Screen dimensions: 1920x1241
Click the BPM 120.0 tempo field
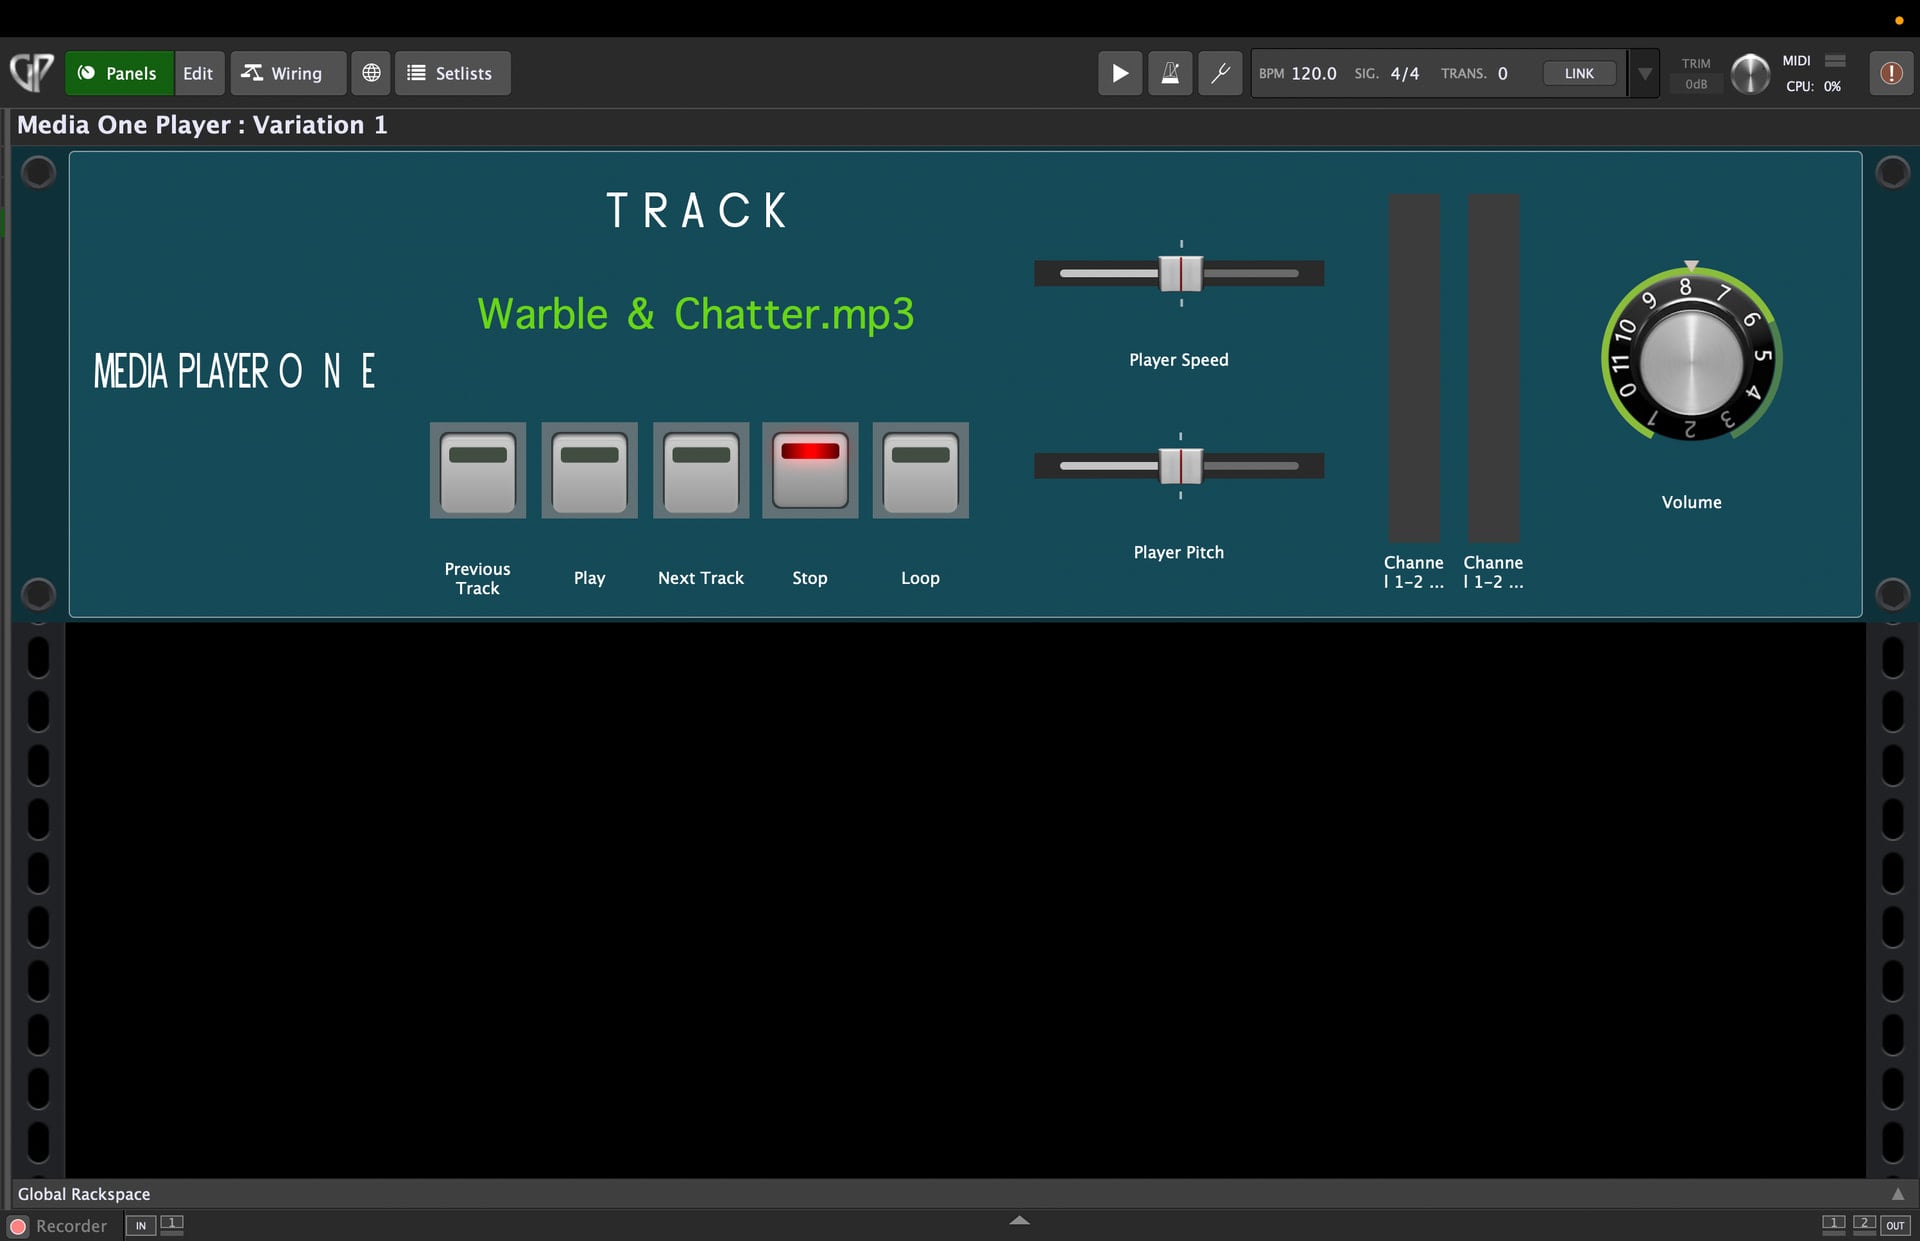[1313, 73]
